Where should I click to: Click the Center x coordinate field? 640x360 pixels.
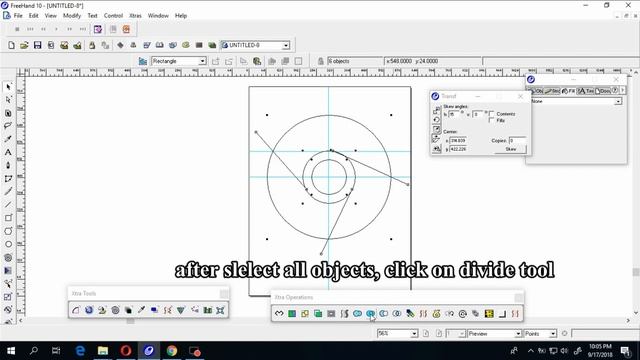458,140
